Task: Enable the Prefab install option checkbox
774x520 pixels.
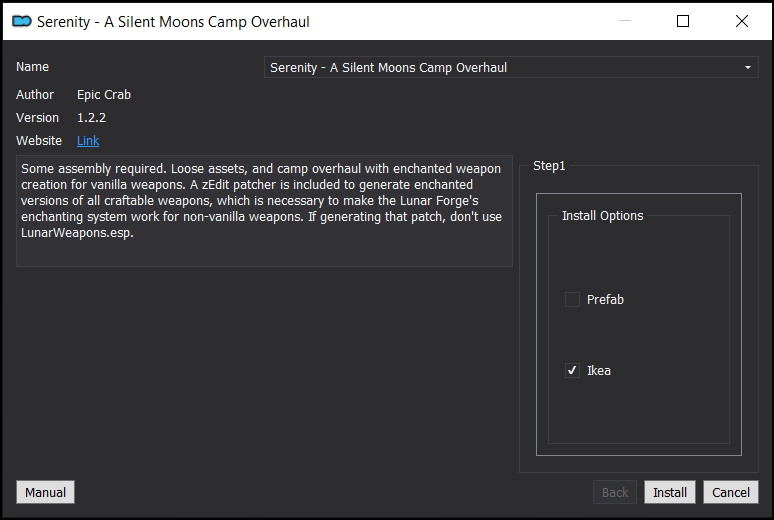Action: pos(572,299)
